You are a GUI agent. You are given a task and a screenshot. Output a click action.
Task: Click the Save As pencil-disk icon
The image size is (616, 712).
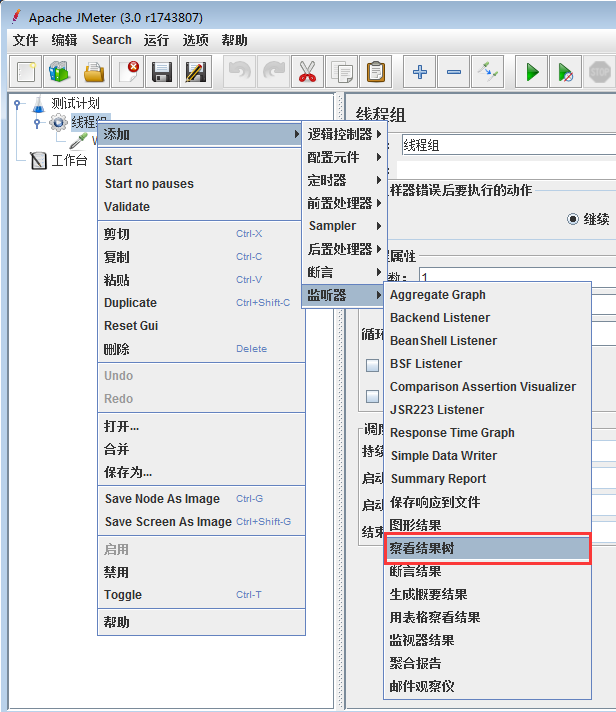(x=196, y=72)
